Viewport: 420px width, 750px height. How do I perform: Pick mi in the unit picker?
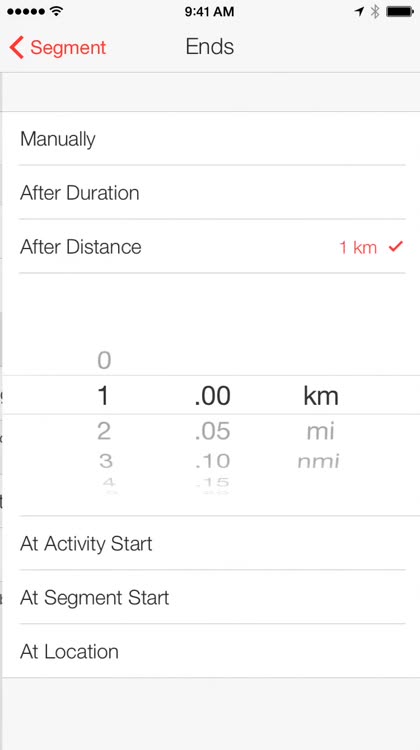click(x=321, y=431)
